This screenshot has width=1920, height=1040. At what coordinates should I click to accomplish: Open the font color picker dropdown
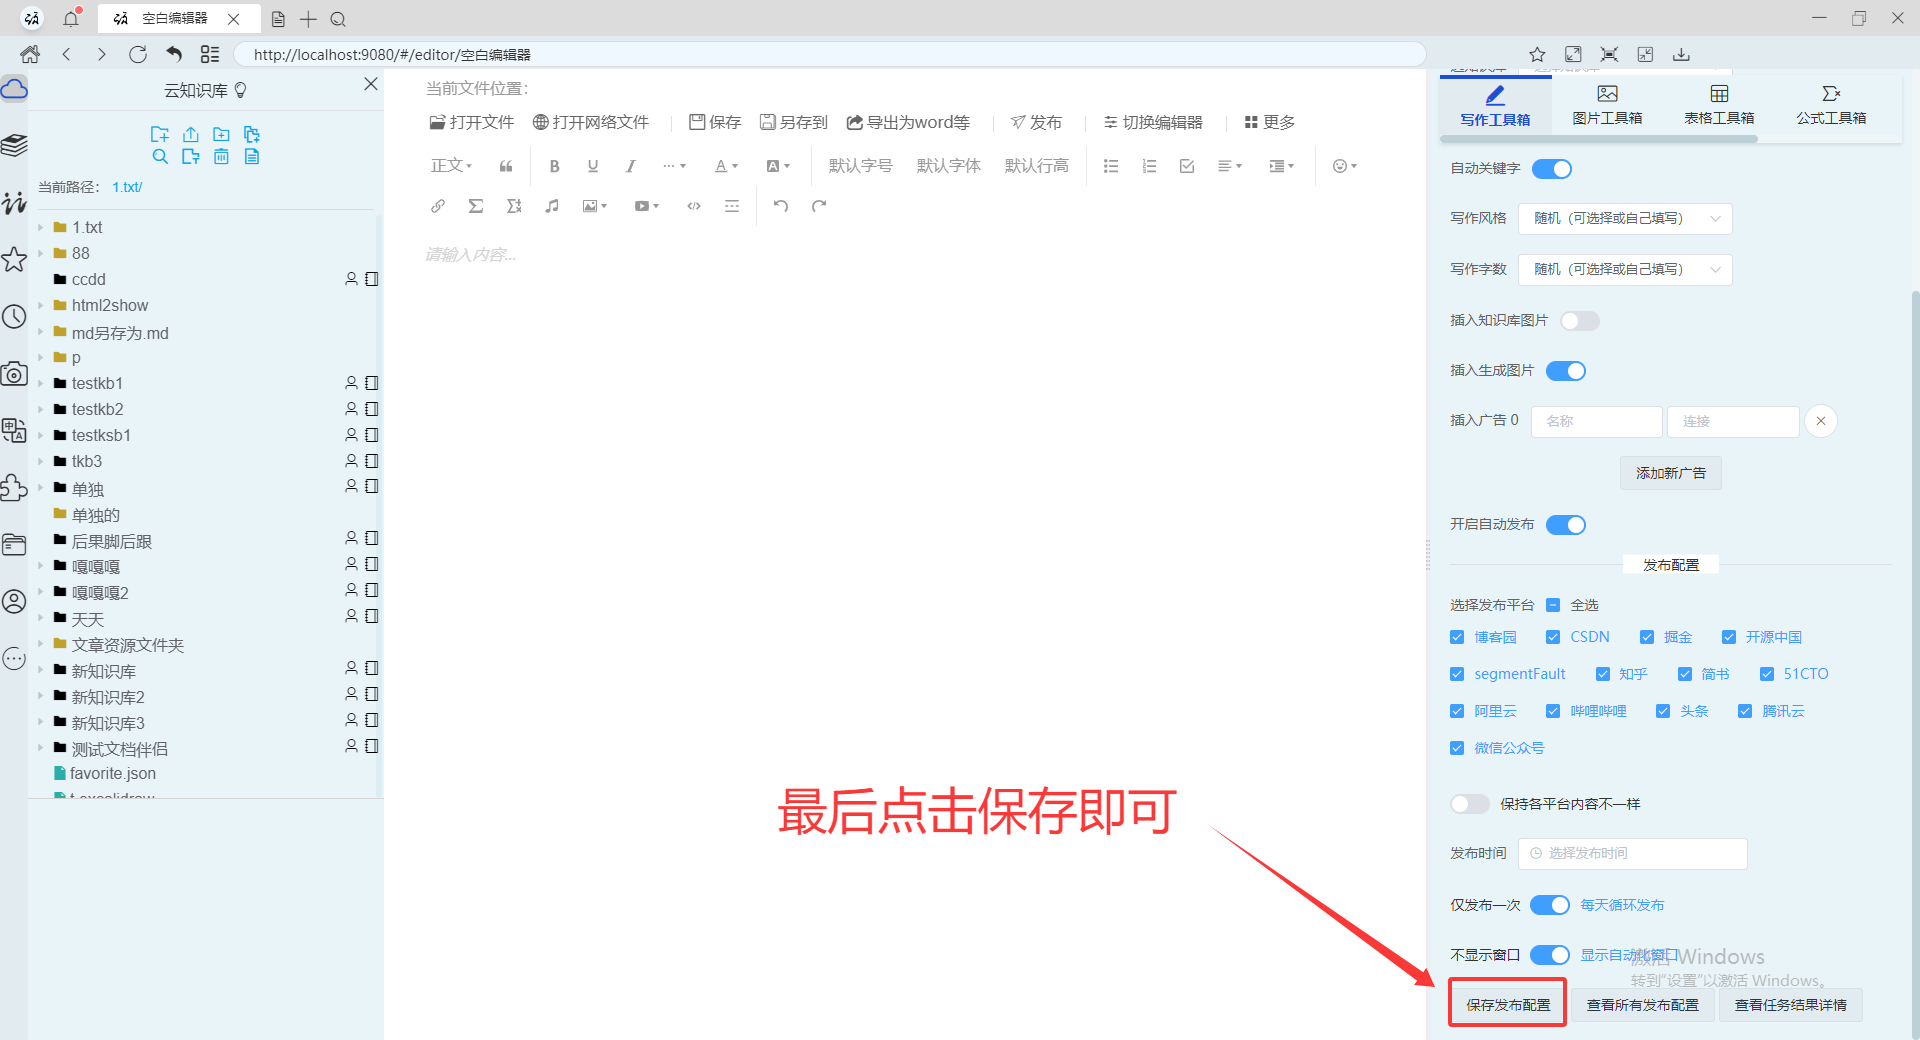pyautogui.click(x=726, y=165)
